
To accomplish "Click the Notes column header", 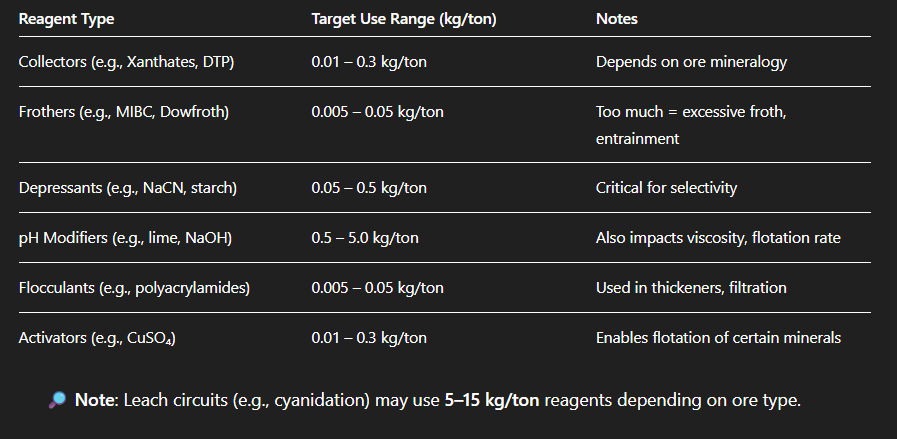I will coord(616,19).
